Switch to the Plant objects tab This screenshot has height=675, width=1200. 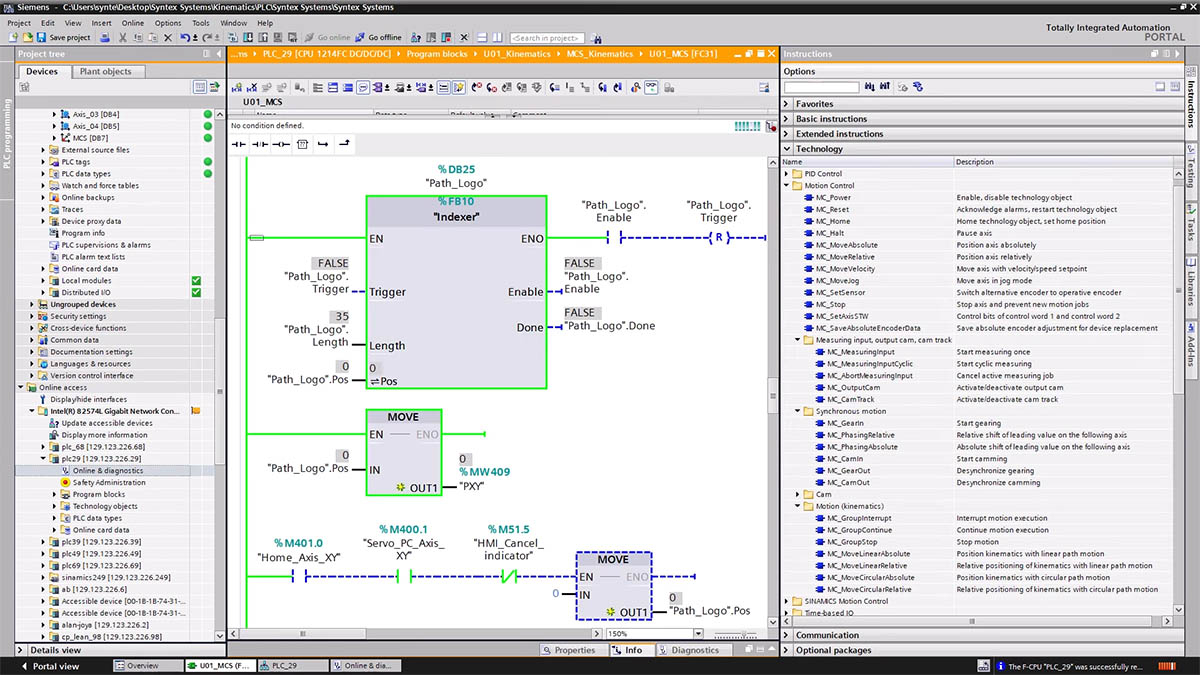106,72
